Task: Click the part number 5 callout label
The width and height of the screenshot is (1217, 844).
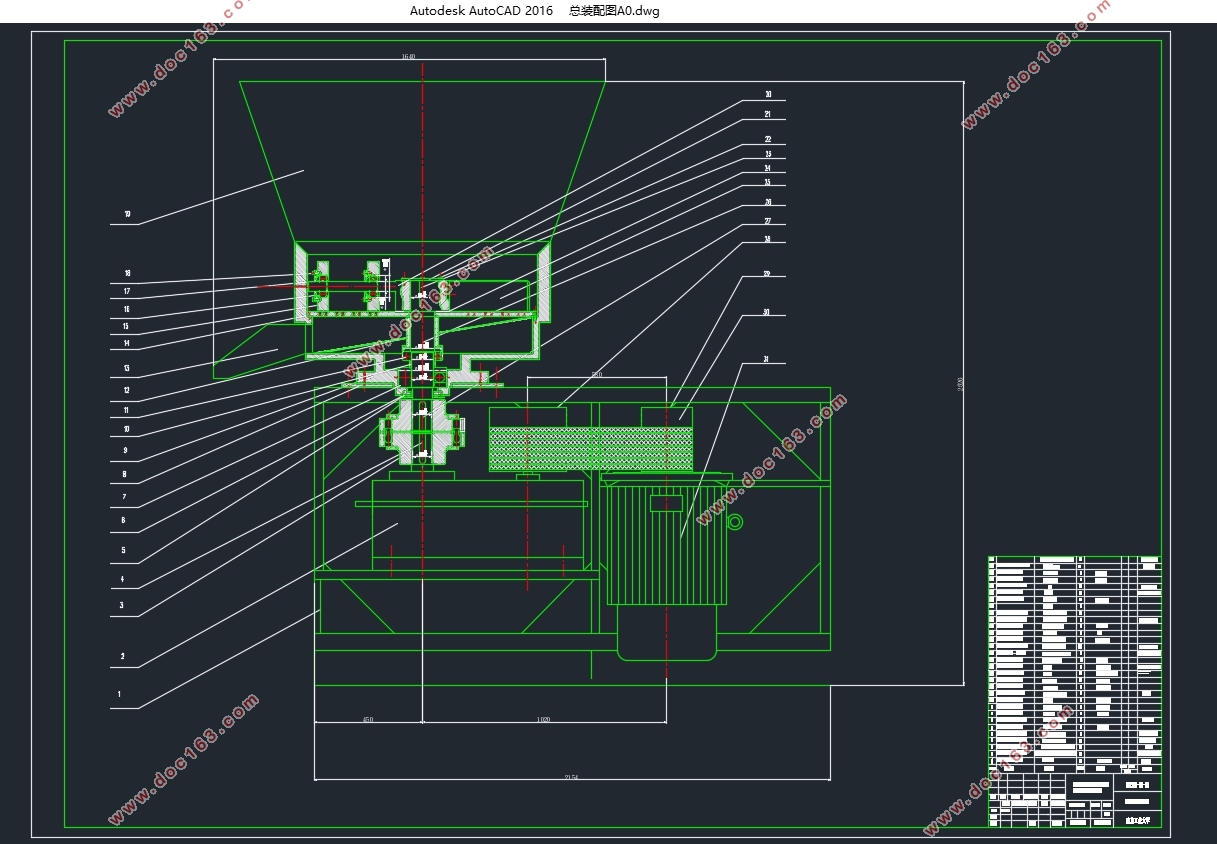Action: tap(123, 550)
